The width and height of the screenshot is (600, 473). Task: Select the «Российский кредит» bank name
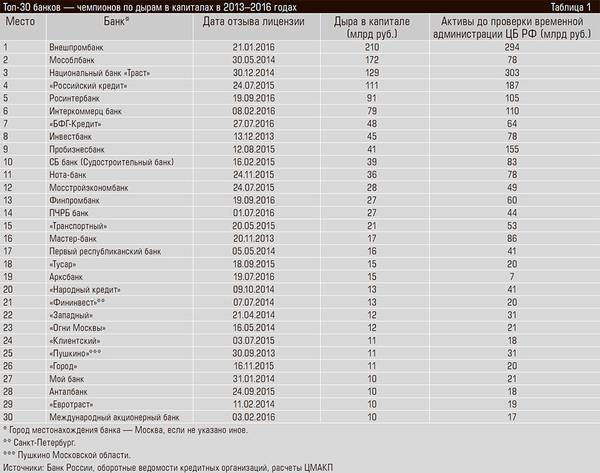(x=88, y=86)
